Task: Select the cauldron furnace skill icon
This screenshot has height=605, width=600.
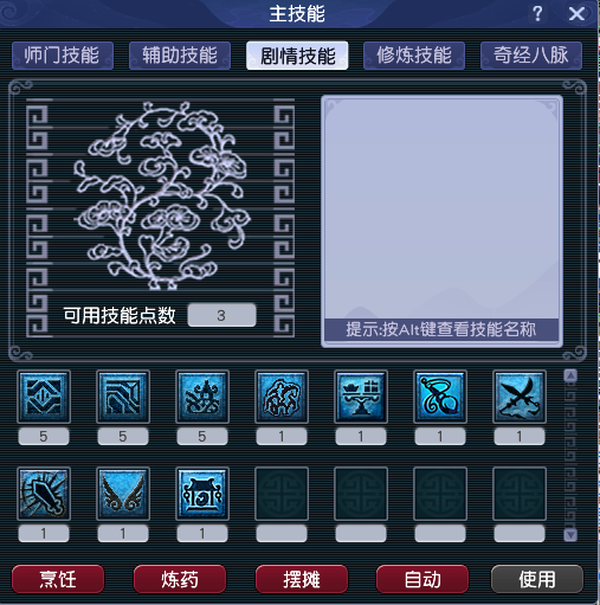Action: [x=202, y=494]
